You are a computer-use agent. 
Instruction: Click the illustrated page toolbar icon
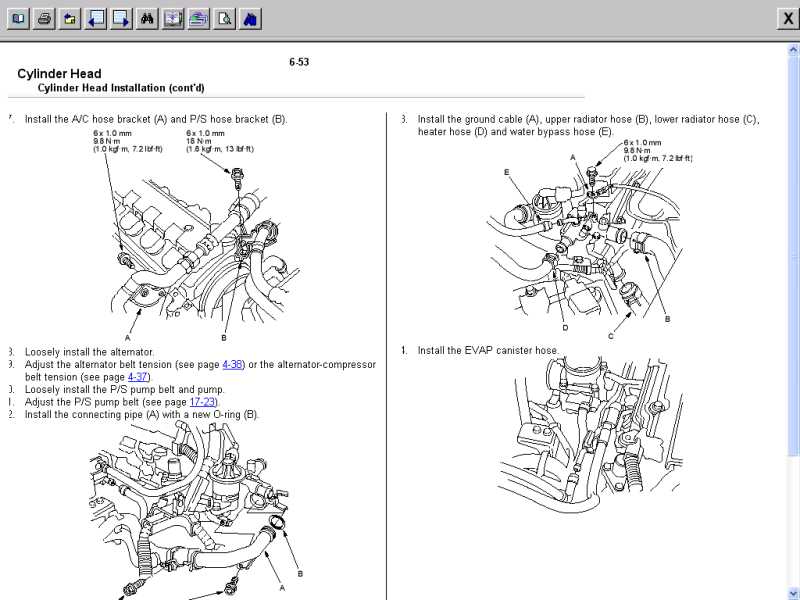pos(173,19)
